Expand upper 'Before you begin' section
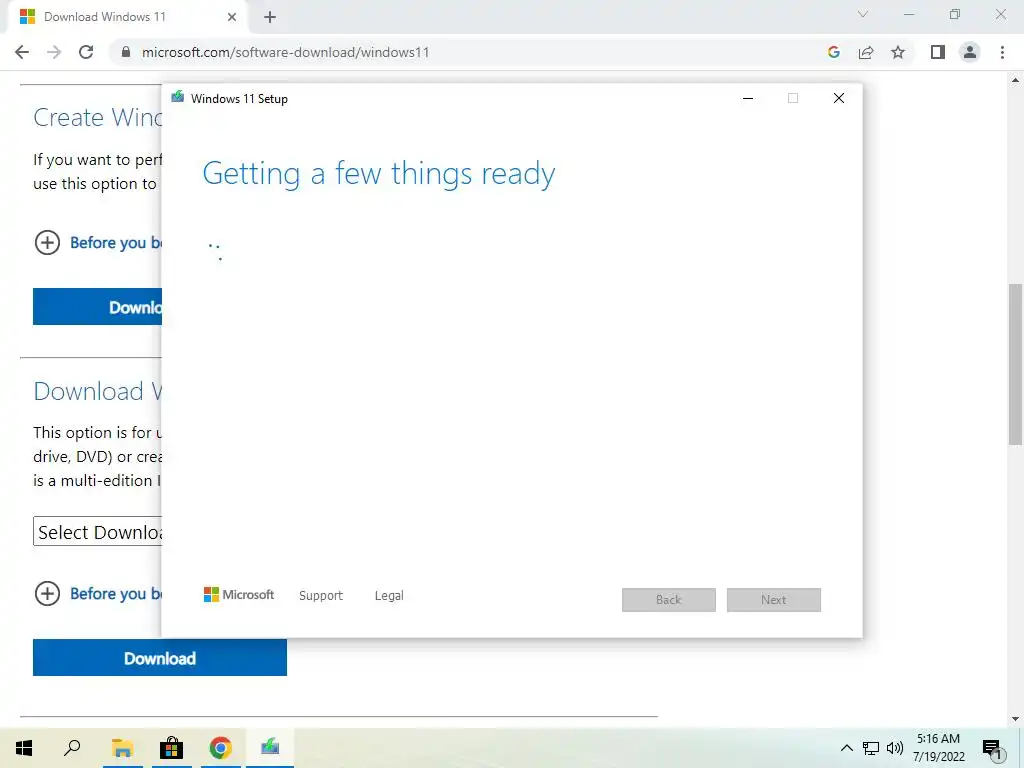 (98, 243)
